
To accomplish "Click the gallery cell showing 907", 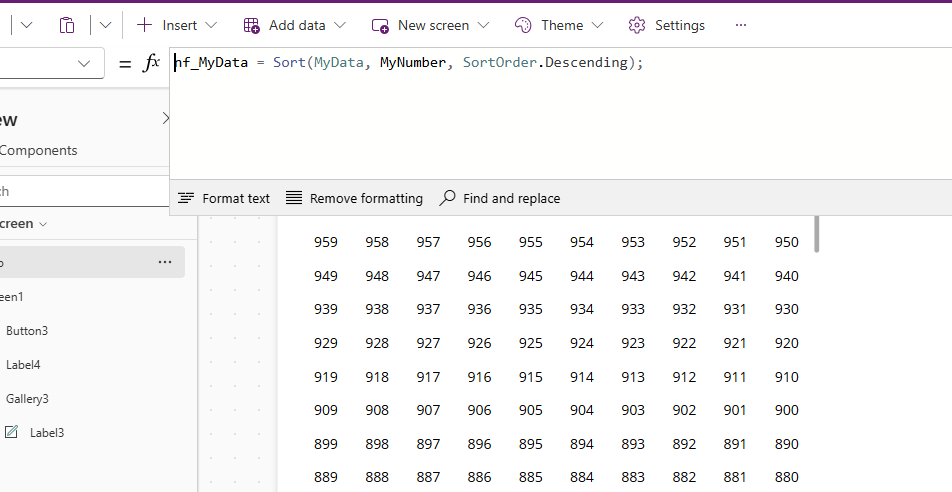I will [428, 411].
